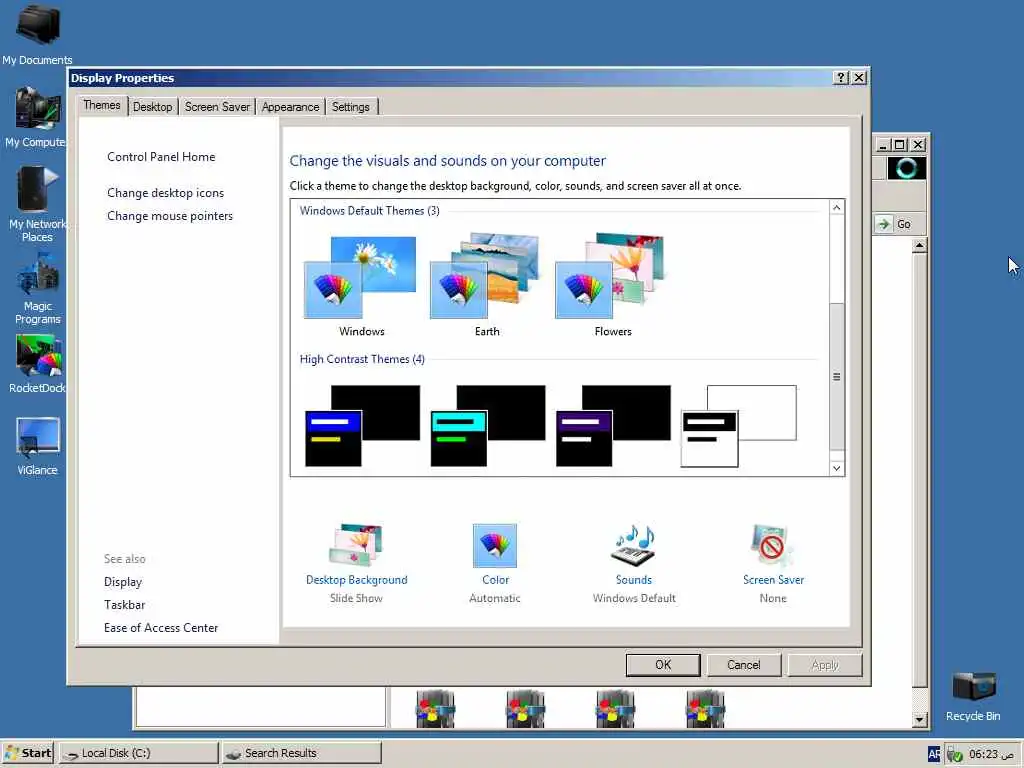Switch to Local Disk (C:) taskbar button
This screenshot has width=1024, height=768.
(138, 753)
